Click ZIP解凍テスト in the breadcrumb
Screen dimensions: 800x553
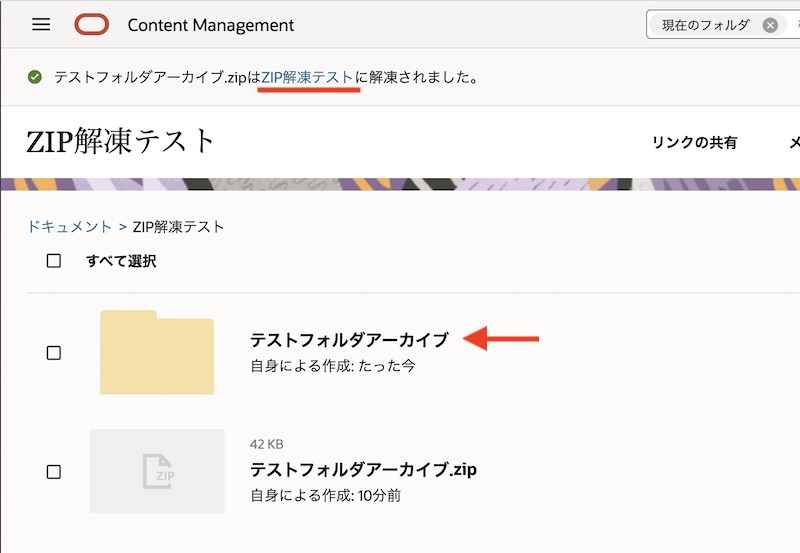(x=179, y=227)
